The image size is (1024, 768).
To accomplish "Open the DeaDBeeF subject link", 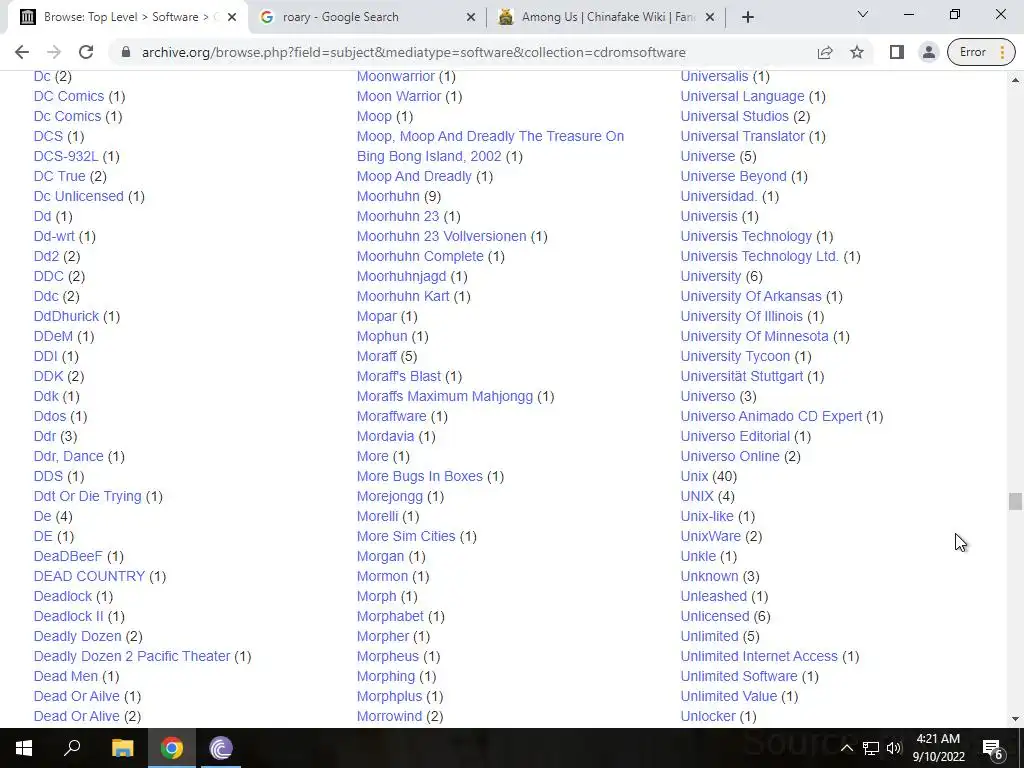I will click(68, 556).
